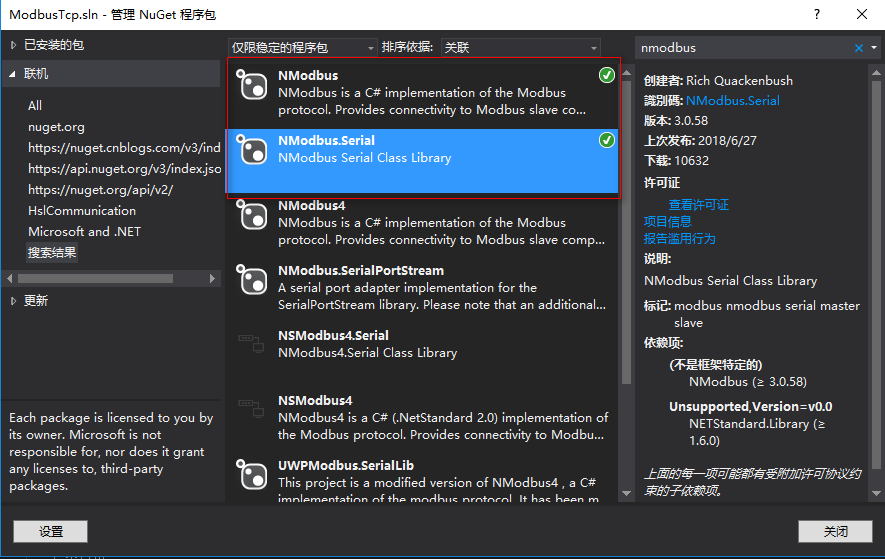The width and height of the screenshot is (885, 559).
Task: Click the installed checkmark on NModbus.Serial
Action: coord(607,140)
